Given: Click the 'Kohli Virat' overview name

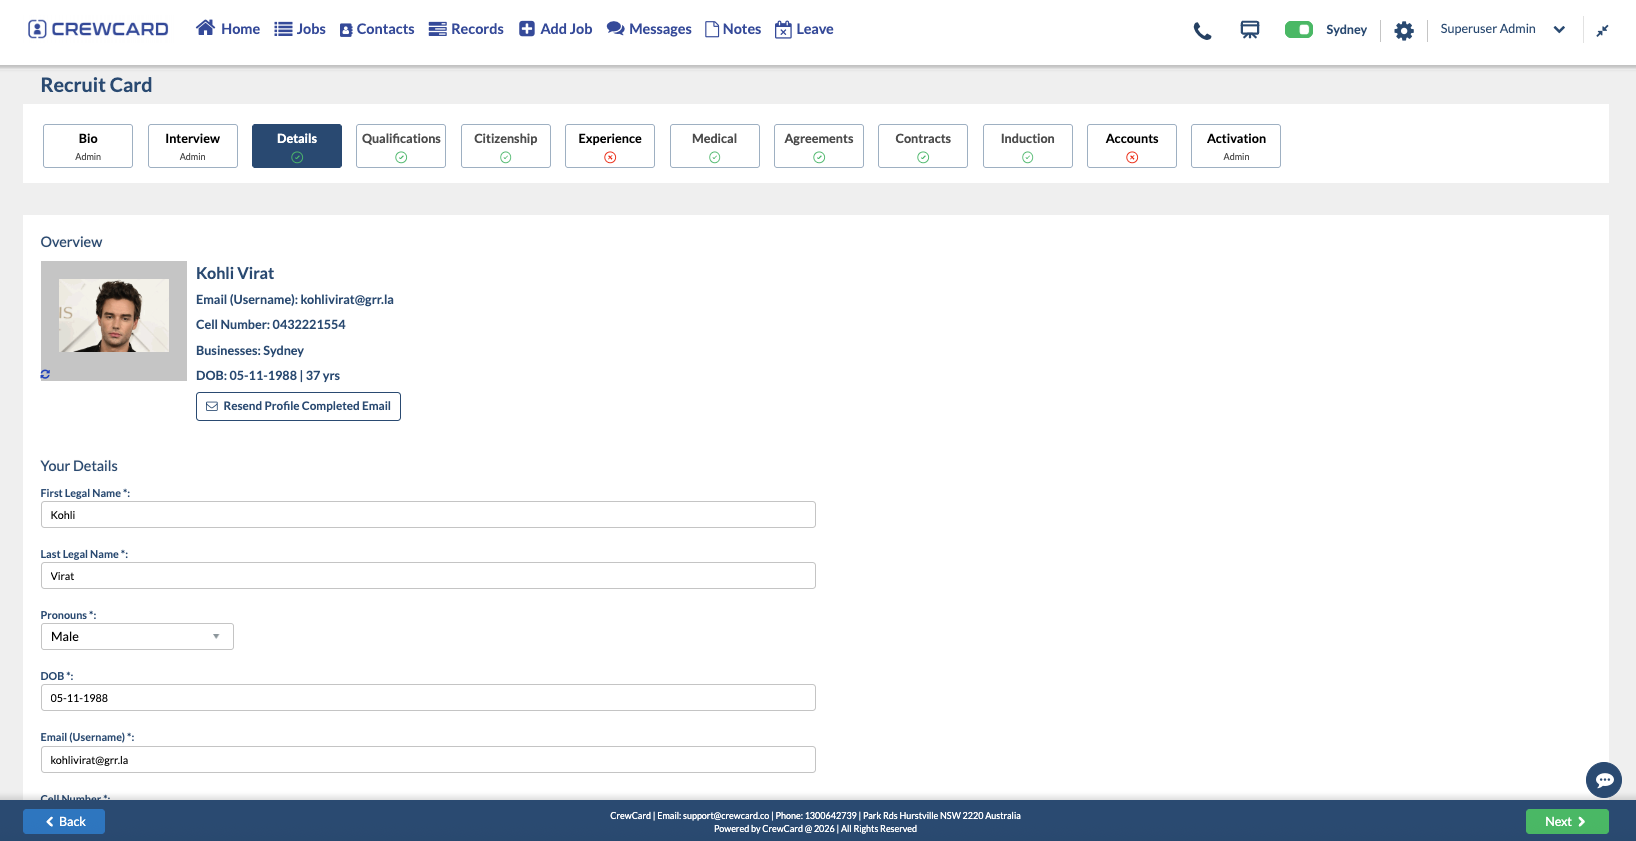Looking at the screenshot, I should tap(235, 273).
